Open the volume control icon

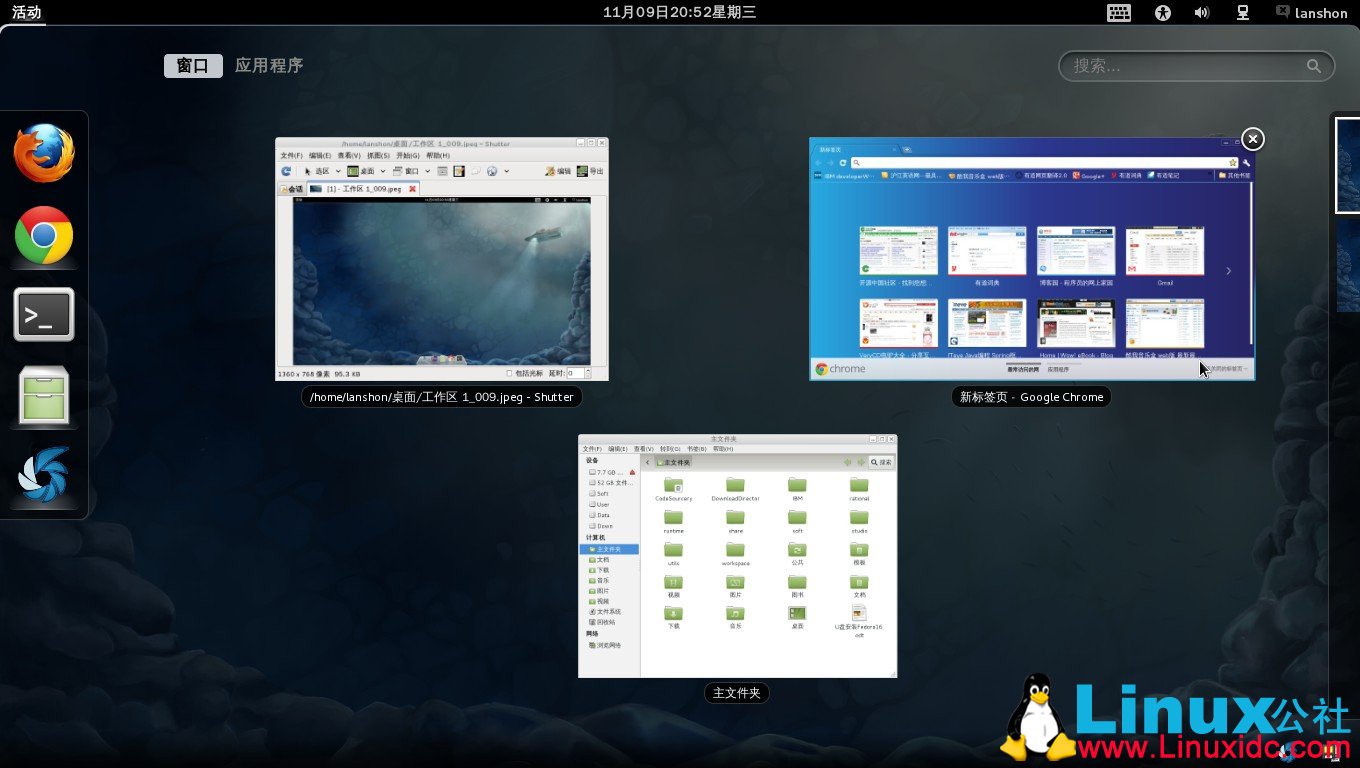click(x=1201, y=13)
